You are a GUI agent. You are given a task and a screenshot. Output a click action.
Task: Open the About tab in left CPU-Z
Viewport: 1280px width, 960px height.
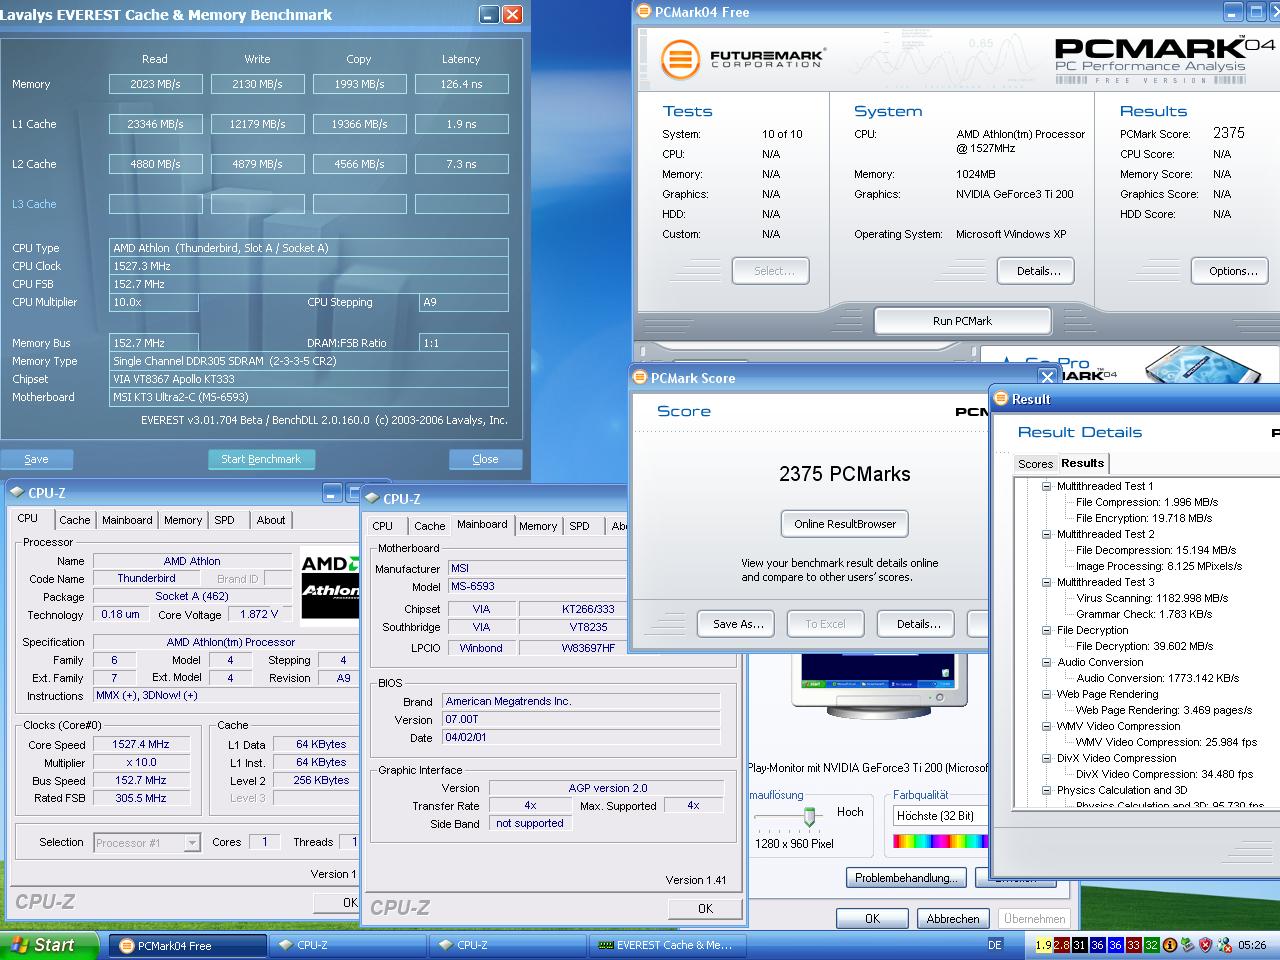[x=271, y=520]
